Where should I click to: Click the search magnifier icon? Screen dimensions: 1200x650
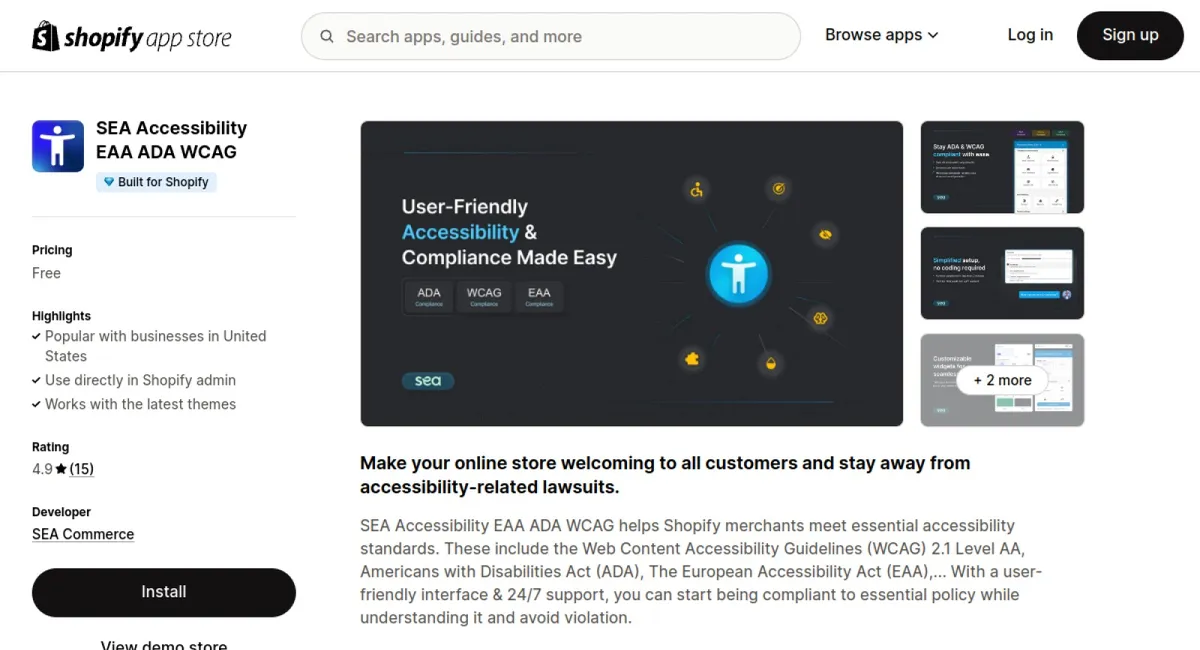coord(327,37)
